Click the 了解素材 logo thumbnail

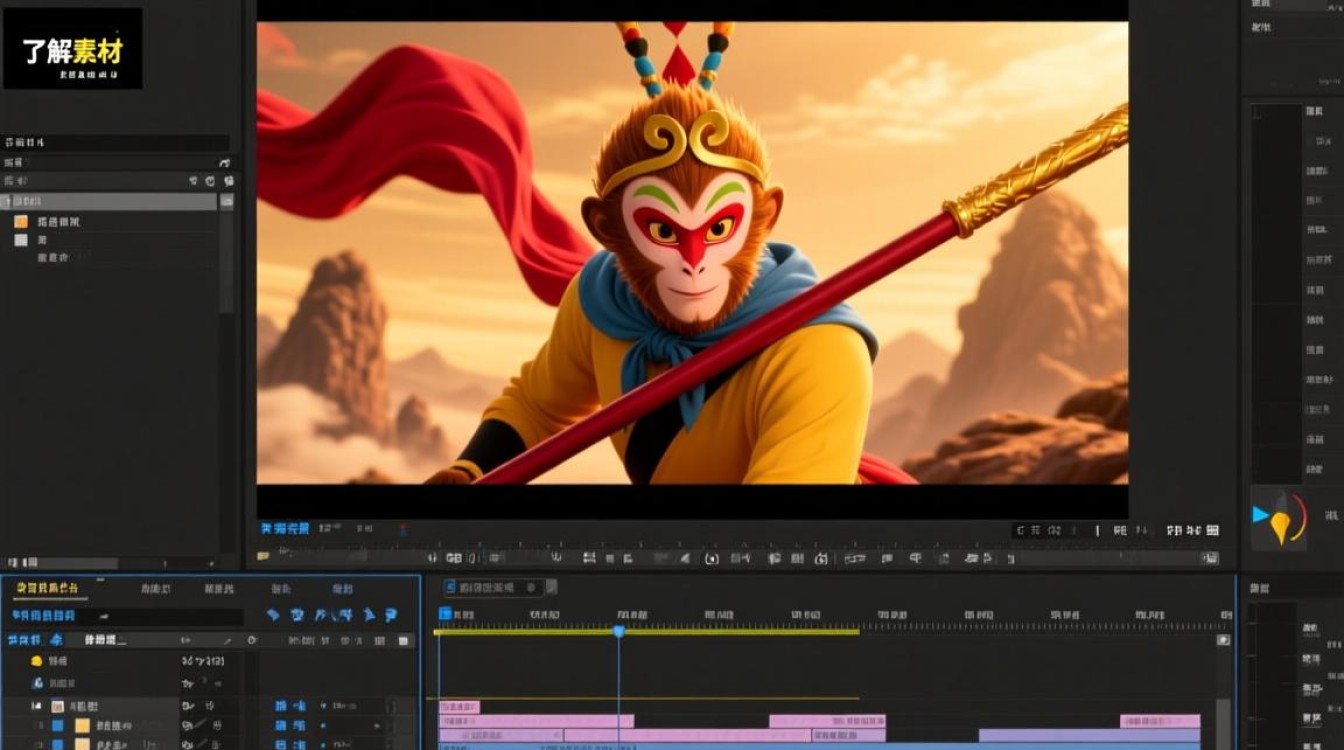[73, 49]
